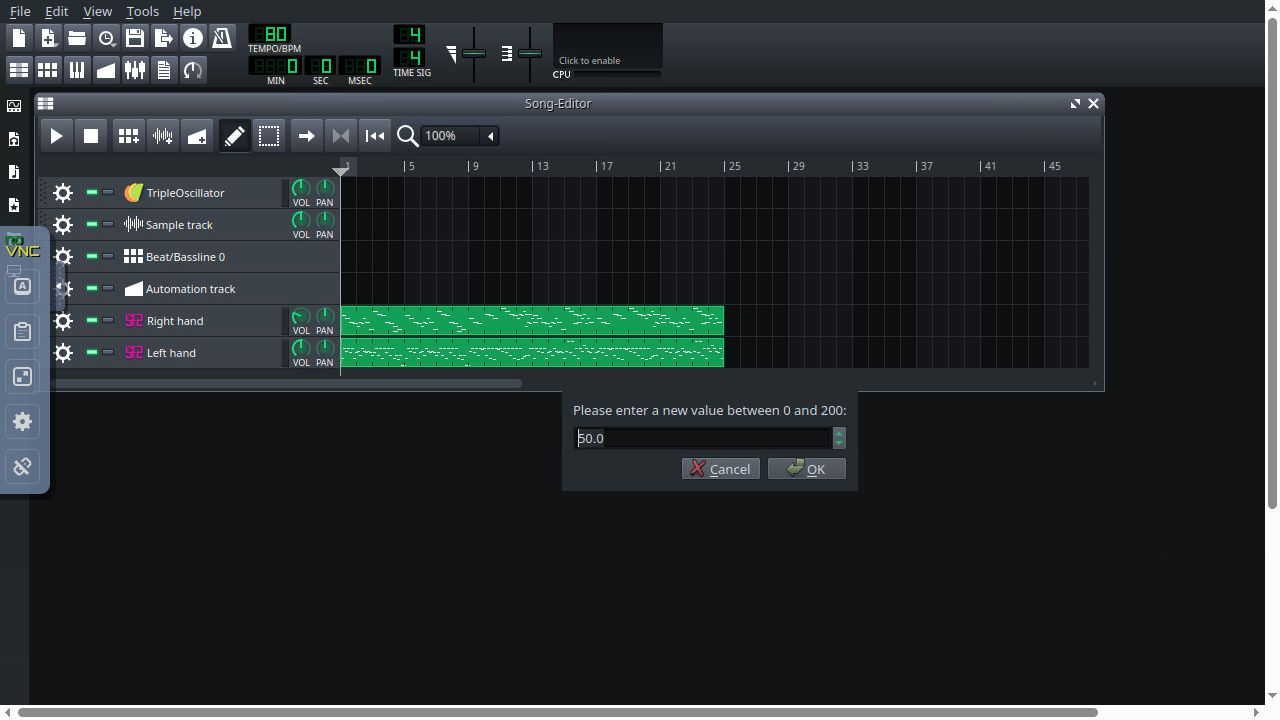The width and height of the screenshot is (1280, 720).
Task: Open the Right hand instrument track button
Action: pyautogui.click(x=202, y=321)
